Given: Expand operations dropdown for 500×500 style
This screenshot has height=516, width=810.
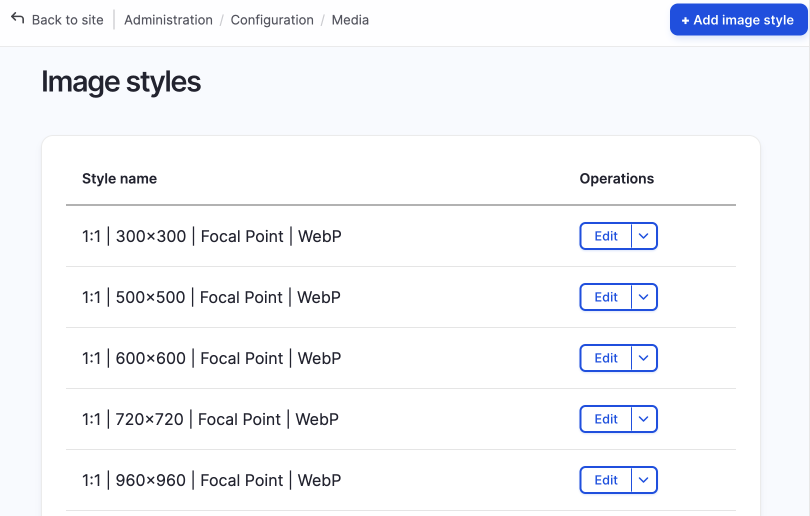Looking at the screenshot, I should (644, 297).
